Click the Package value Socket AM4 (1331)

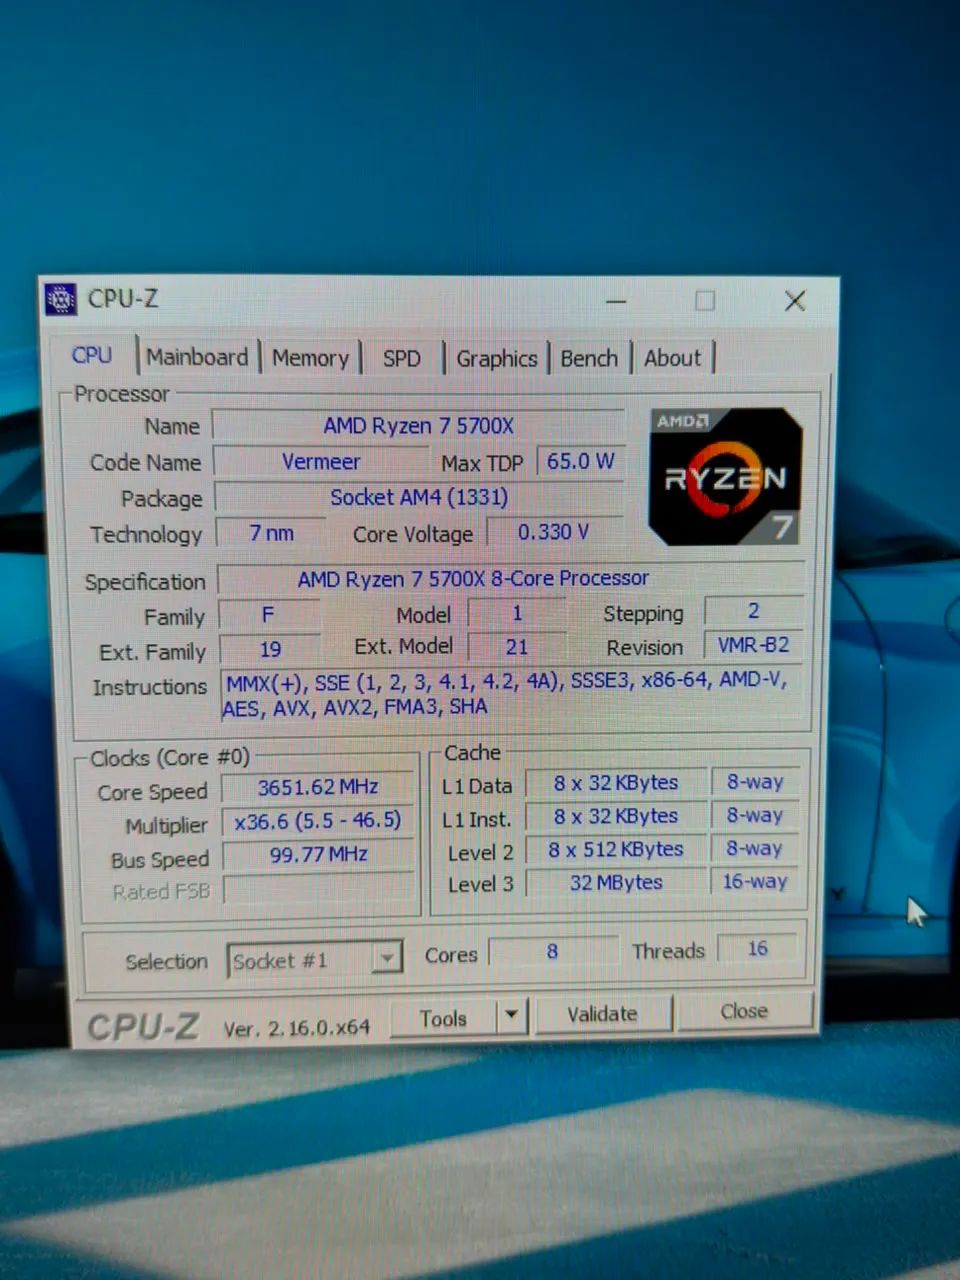coord(419,497)
